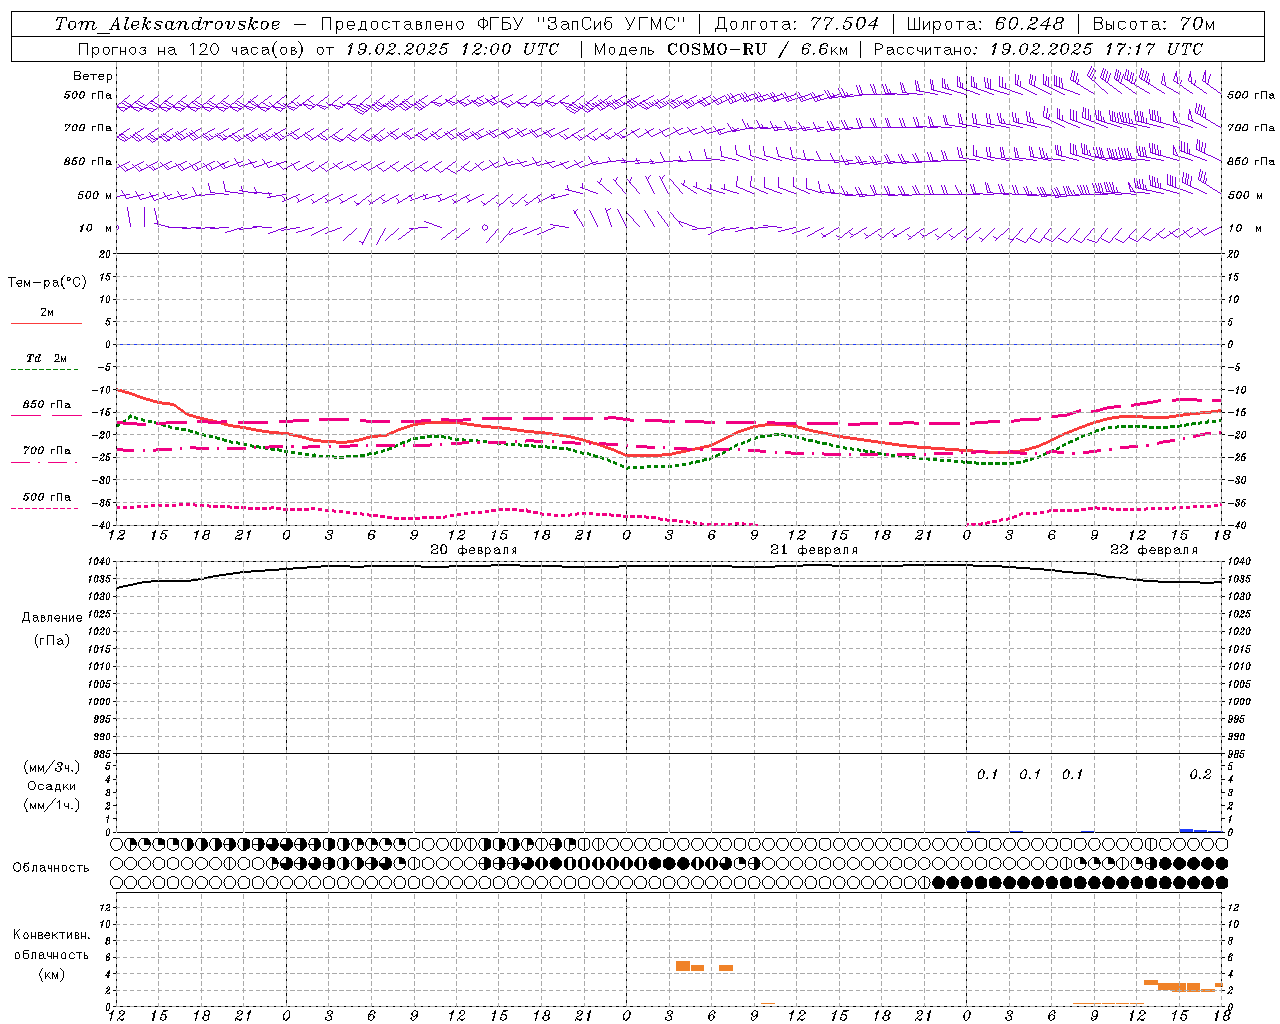Click the Конвективн. облачность label
Image resolution: width=1280 pixels, height=1024 pixels.
[x=51, y=945]
